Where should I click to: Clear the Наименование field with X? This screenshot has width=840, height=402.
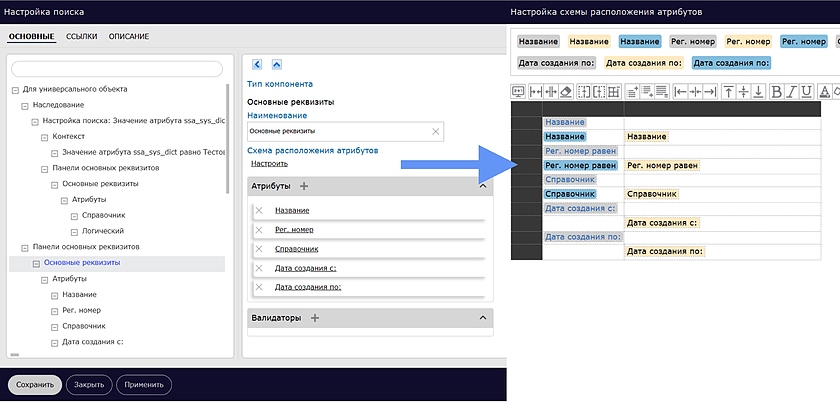point(435,132)
